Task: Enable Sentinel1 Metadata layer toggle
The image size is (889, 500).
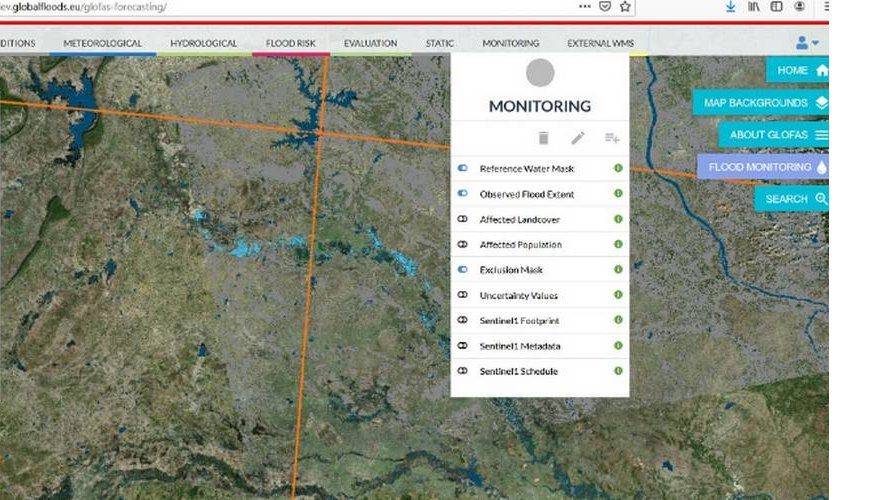Action: [x=463, y=345]
